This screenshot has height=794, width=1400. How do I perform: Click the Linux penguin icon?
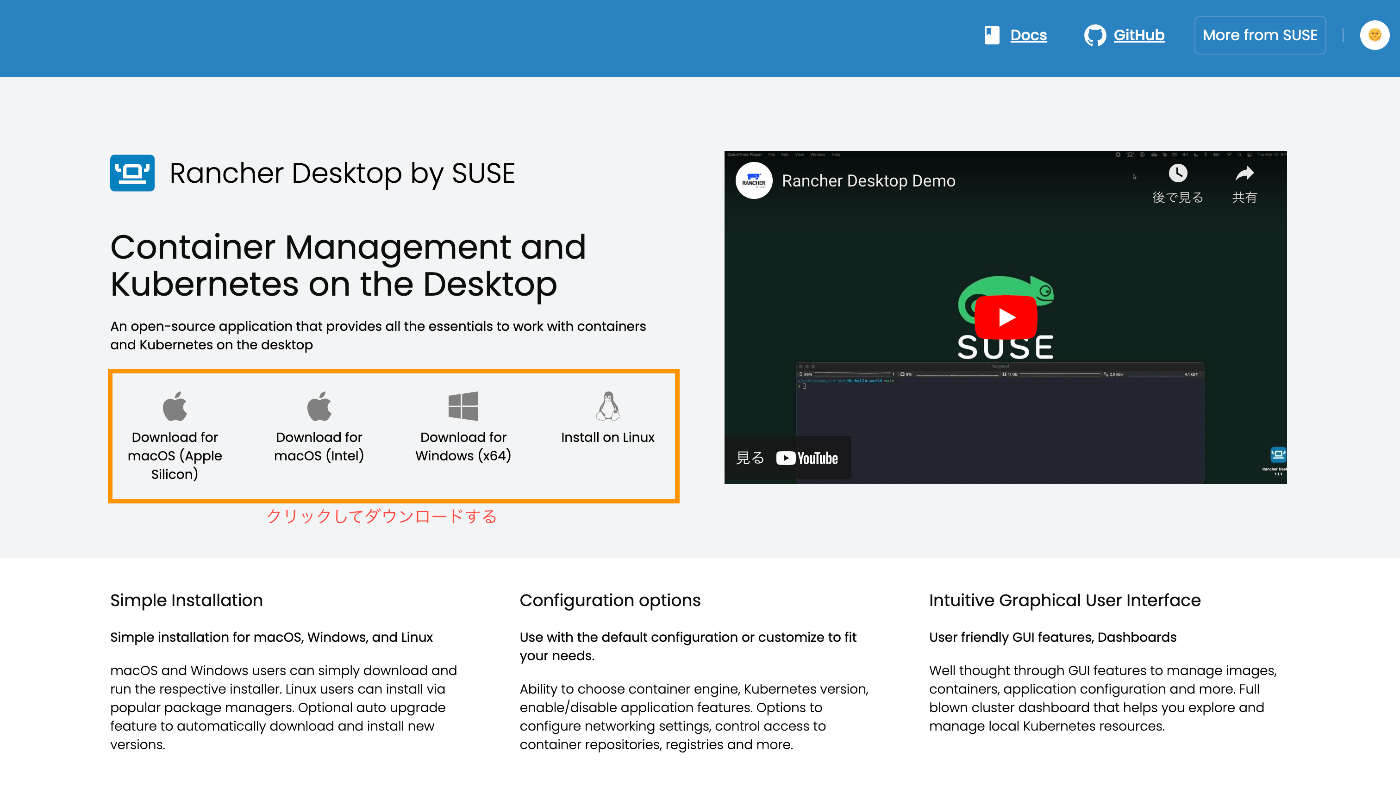coord(608,406)
